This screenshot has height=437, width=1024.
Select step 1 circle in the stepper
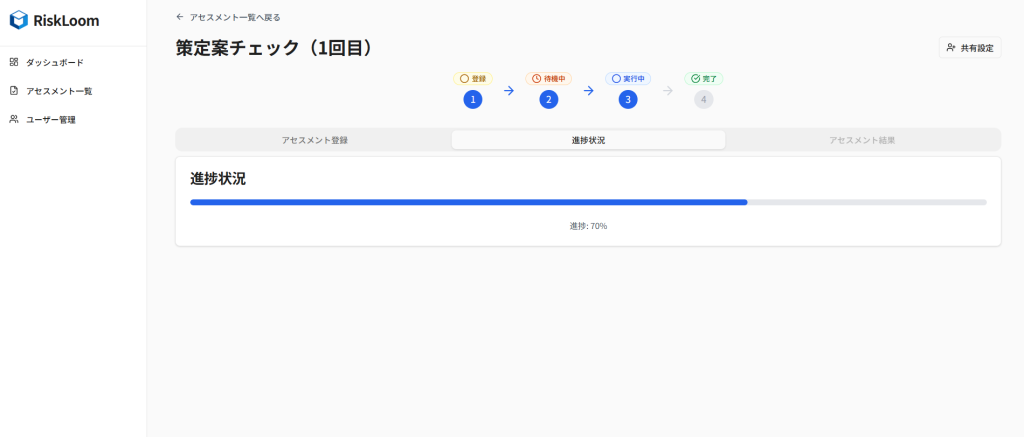pyautogui.click(x=473, y=99)
